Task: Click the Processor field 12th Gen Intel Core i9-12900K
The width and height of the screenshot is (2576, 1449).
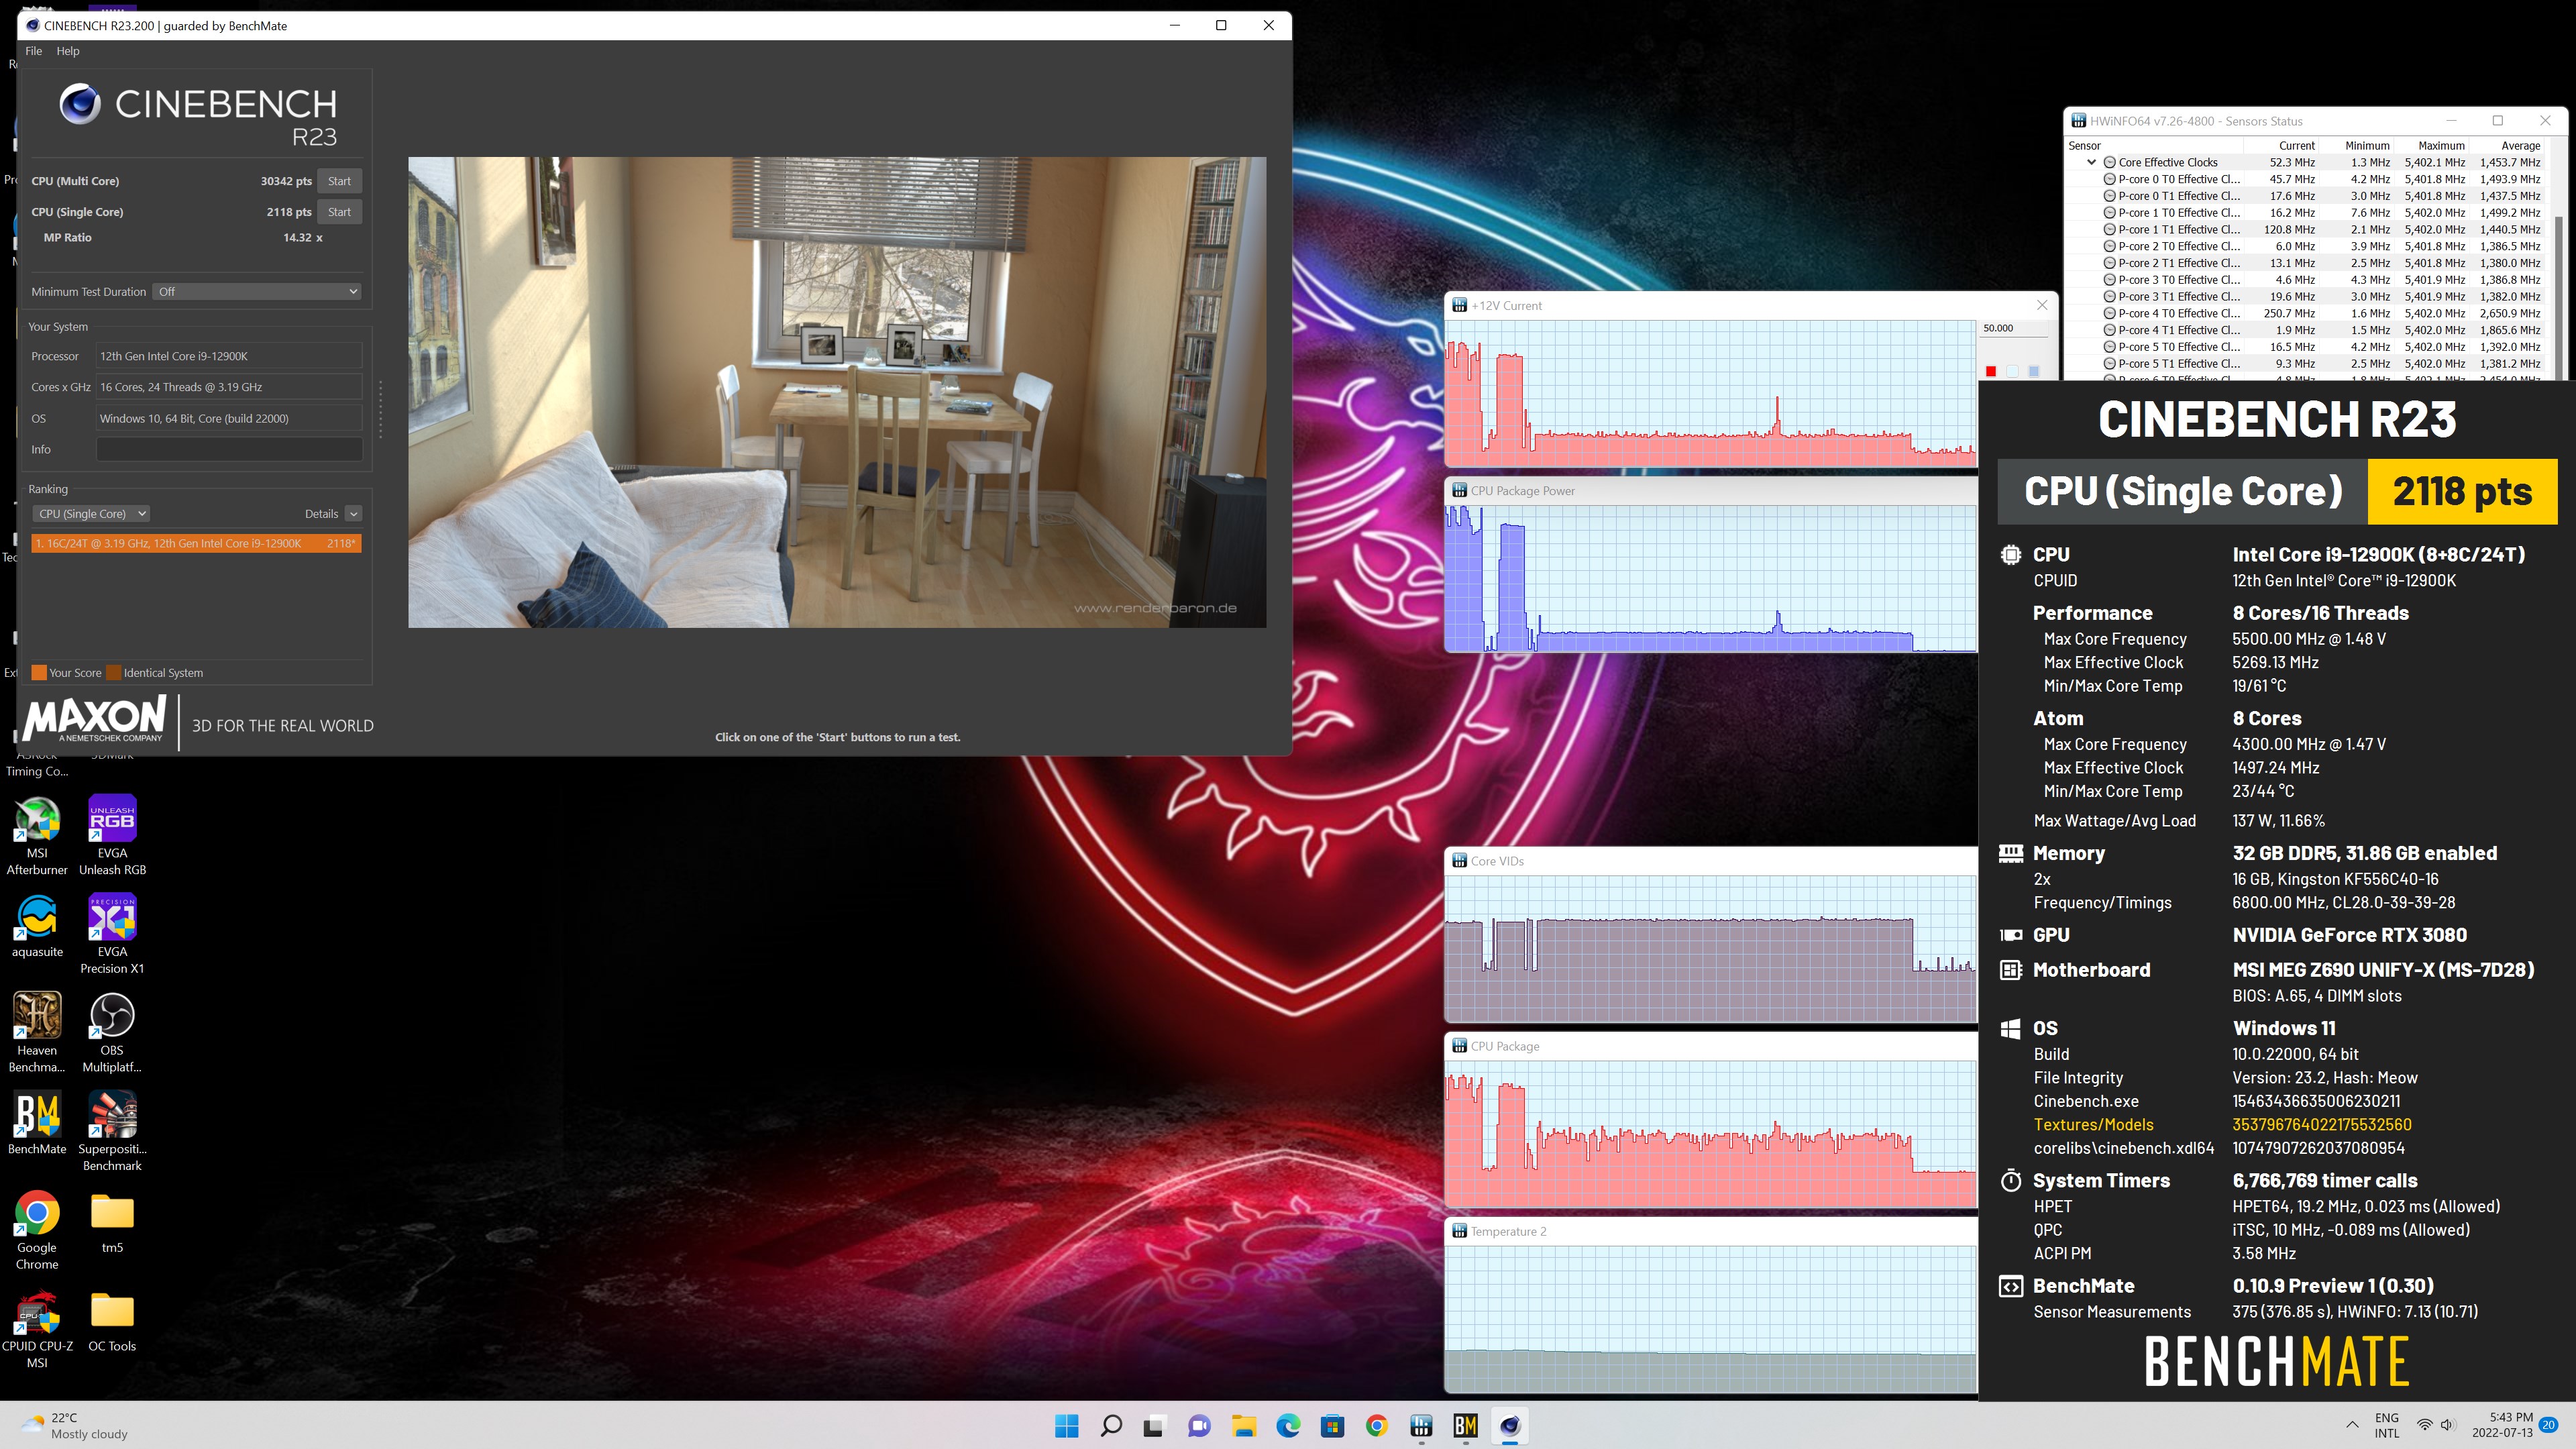Action: pyautogui.click(x=229, y=356)
